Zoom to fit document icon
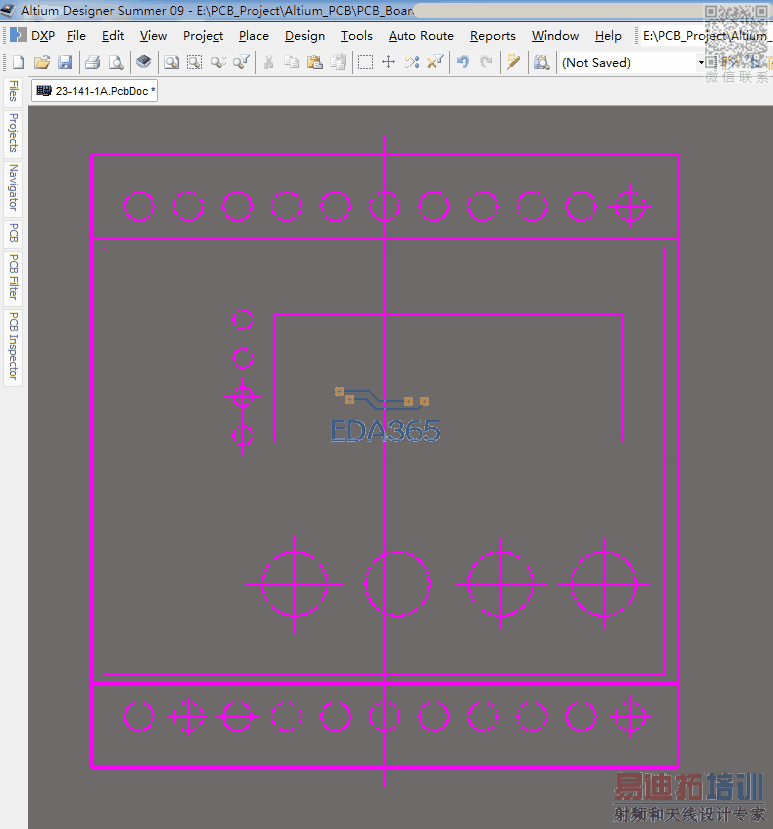Image resolution: width=773 pixels, height=829 pixels. point(171,62)
